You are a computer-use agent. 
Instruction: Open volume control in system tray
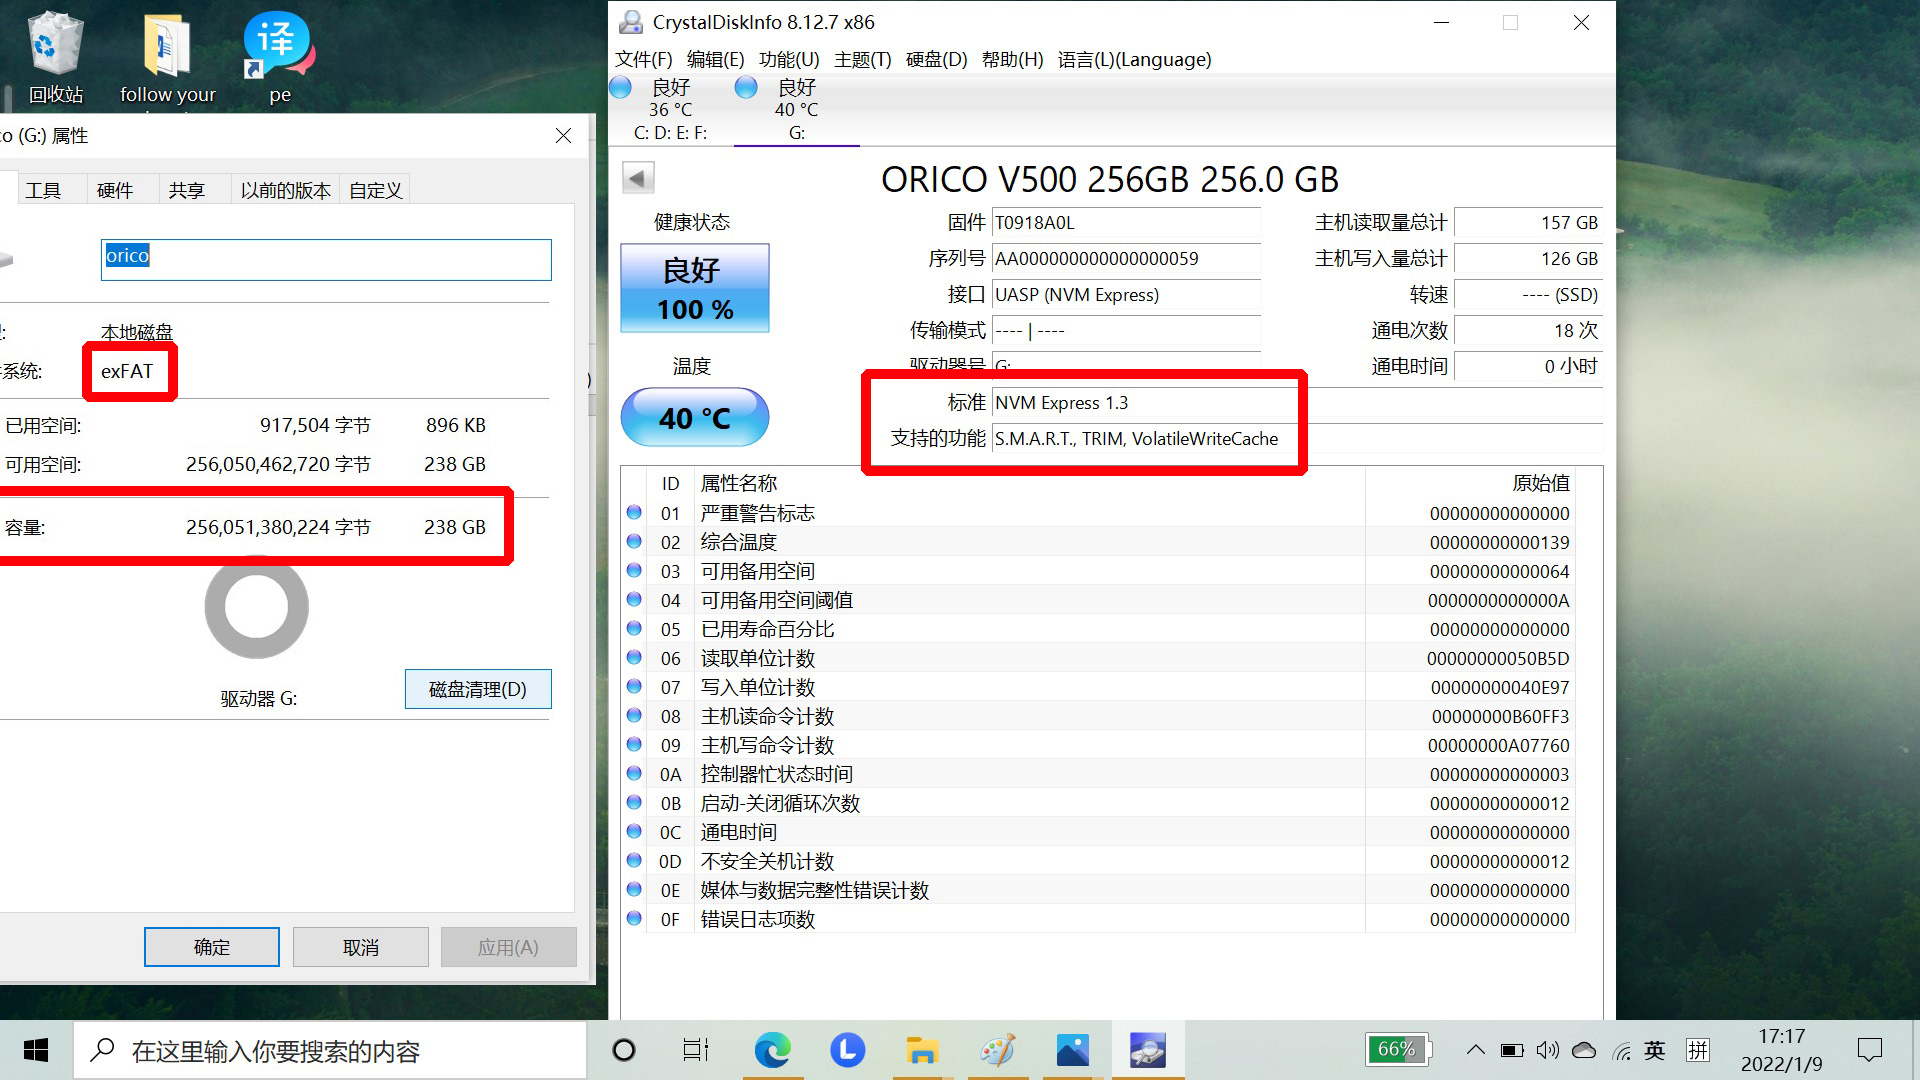(1547, 1050)
